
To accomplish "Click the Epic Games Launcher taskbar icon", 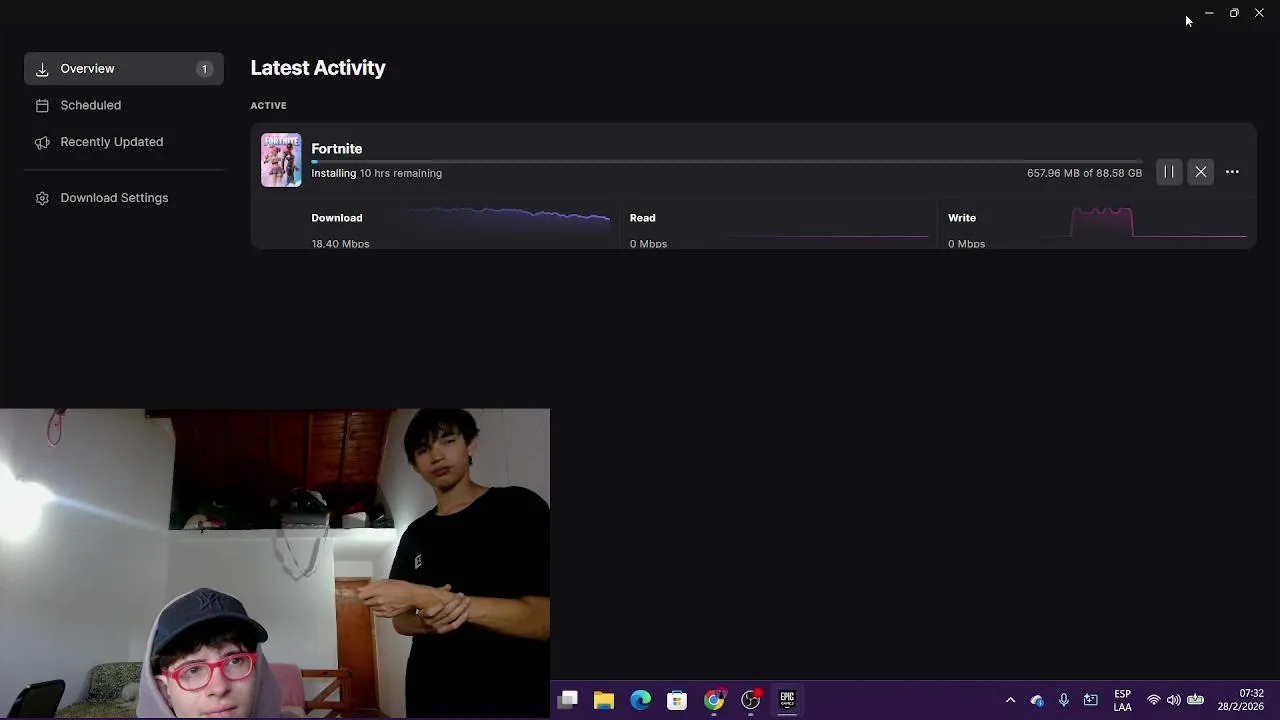I will 787,700.
